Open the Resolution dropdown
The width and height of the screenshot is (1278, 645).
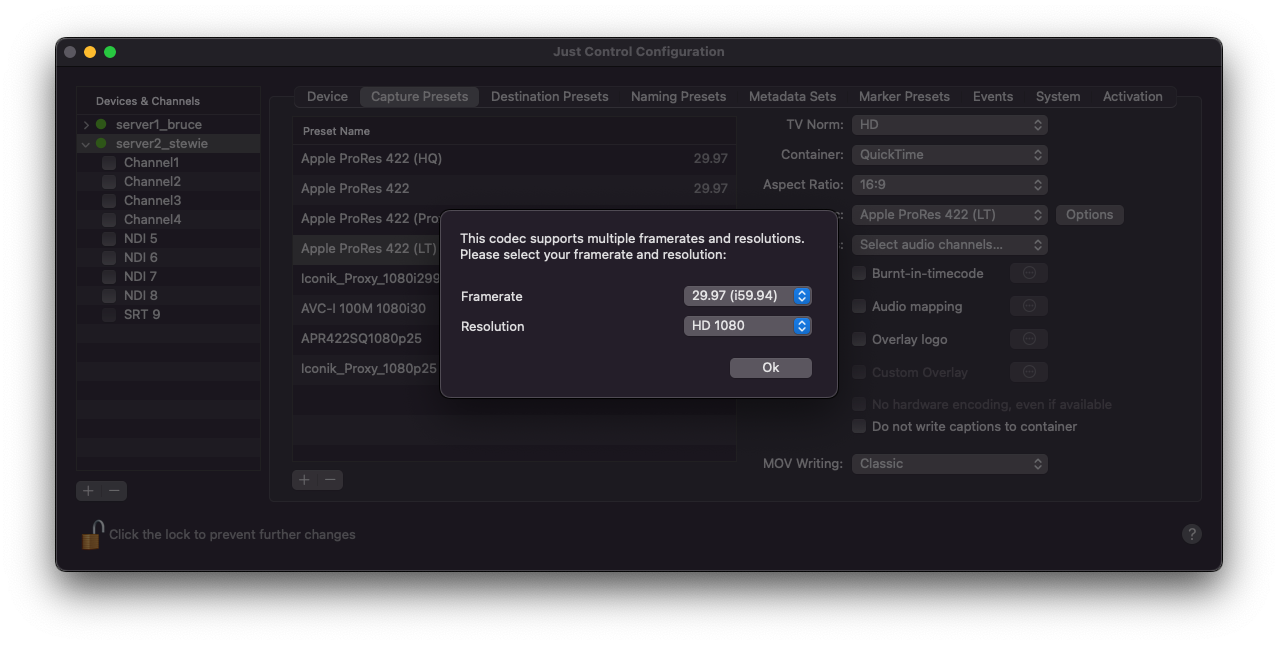point(747,326)
